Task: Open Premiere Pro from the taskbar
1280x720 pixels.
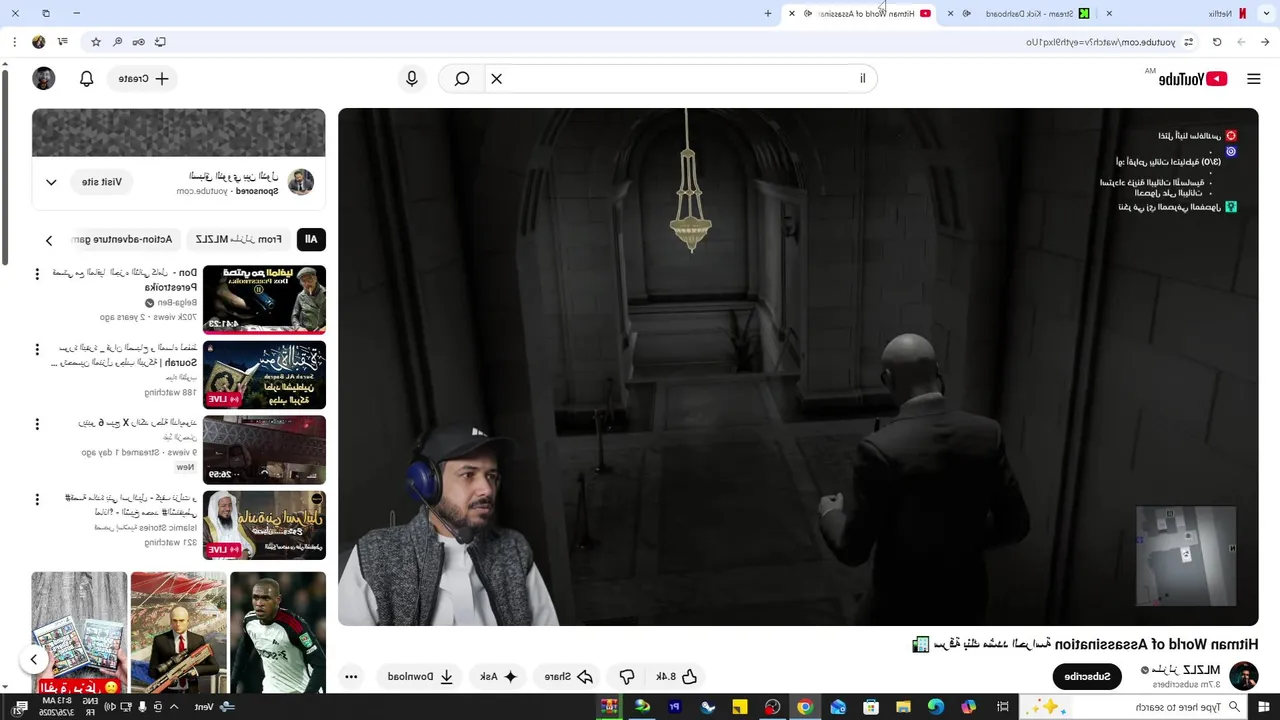Action: pos(675,707)
